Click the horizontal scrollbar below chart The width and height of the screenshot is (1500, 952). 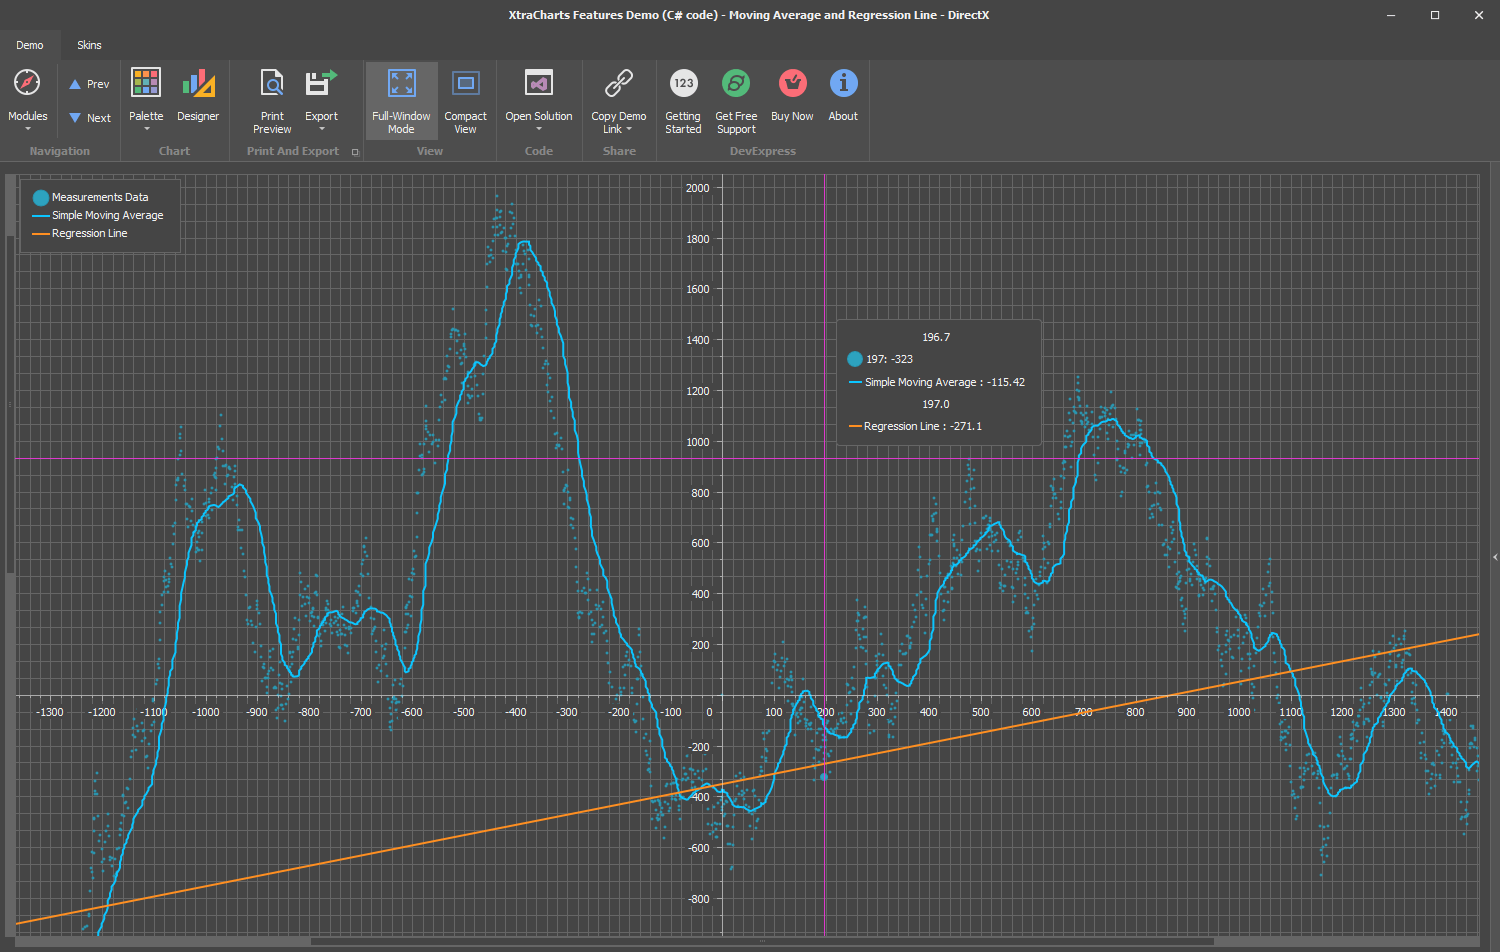pos(760,941)
